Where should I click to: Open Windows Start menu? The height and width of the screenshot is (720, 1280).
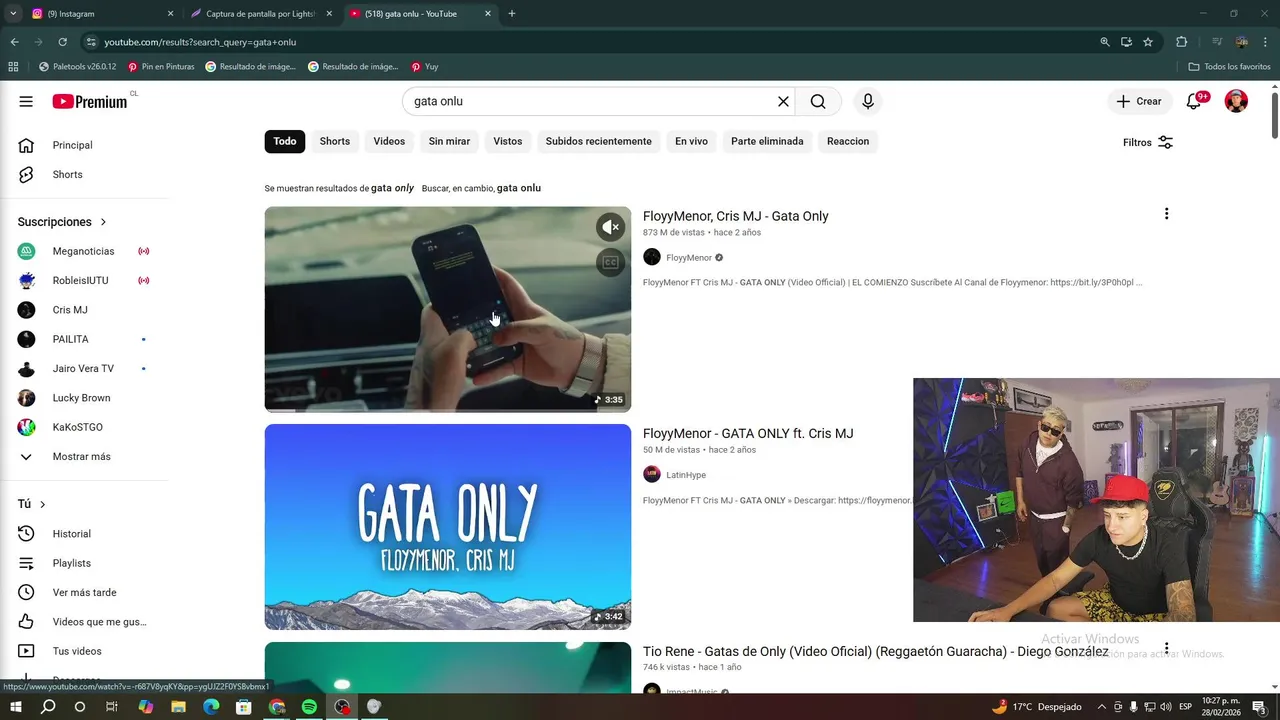16,707
